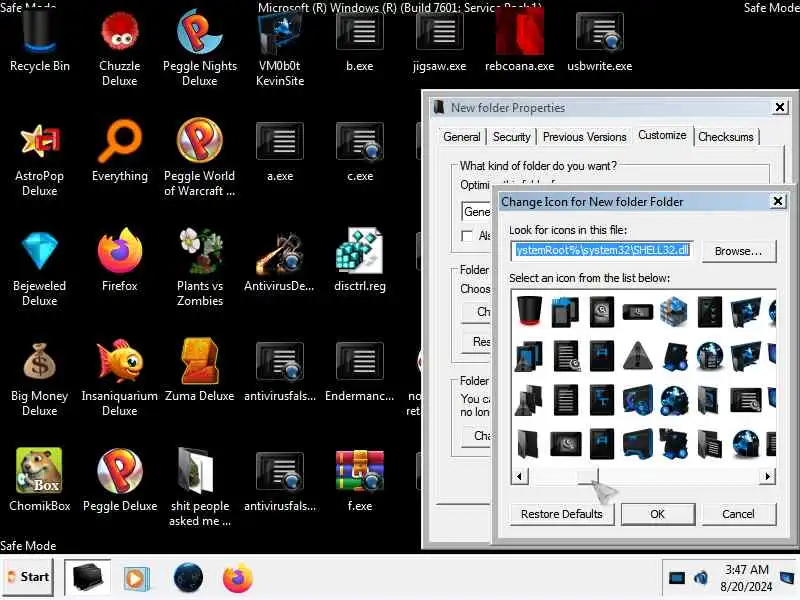Select the 'shit people asked me' folder
The width and height of the screenshot is (800, 600).
pos(199,487)
